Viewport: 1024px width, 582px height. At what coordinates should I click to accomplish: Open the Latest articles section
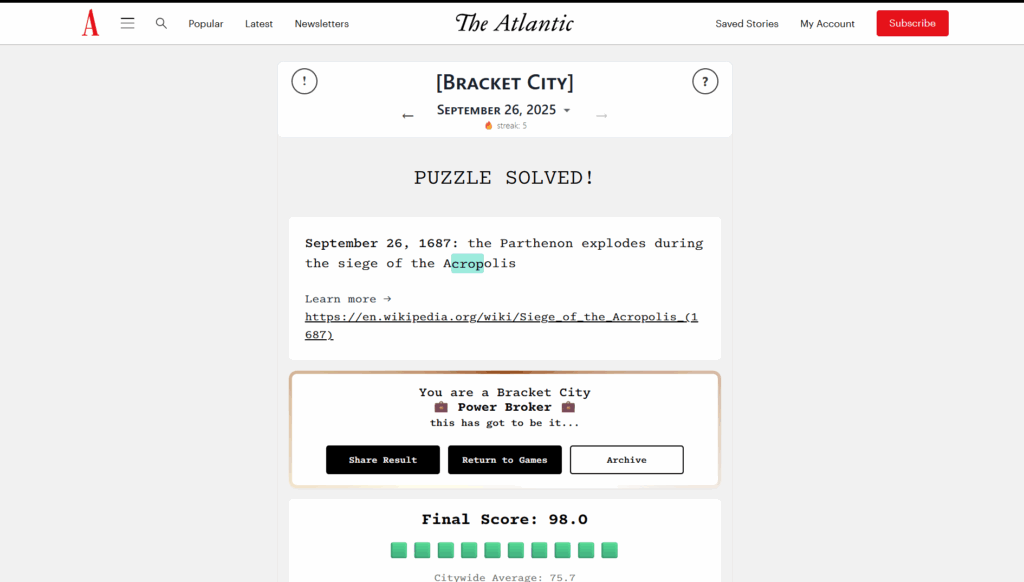click(258, 23)
